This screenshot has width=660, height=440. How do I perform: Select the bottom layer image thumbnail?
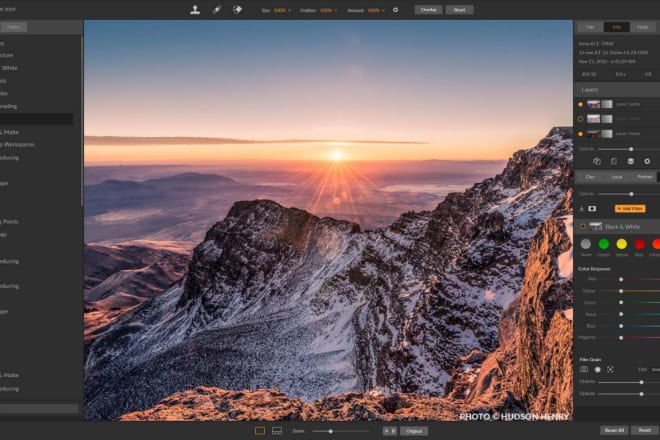click(593, 134)
